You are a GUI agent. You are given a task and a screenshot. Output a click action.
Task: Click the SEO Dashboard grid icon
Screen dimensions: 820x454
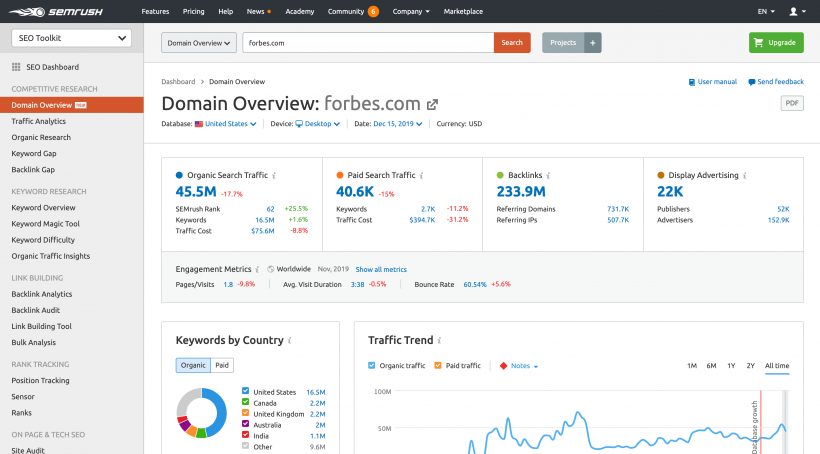pos(16,67)
